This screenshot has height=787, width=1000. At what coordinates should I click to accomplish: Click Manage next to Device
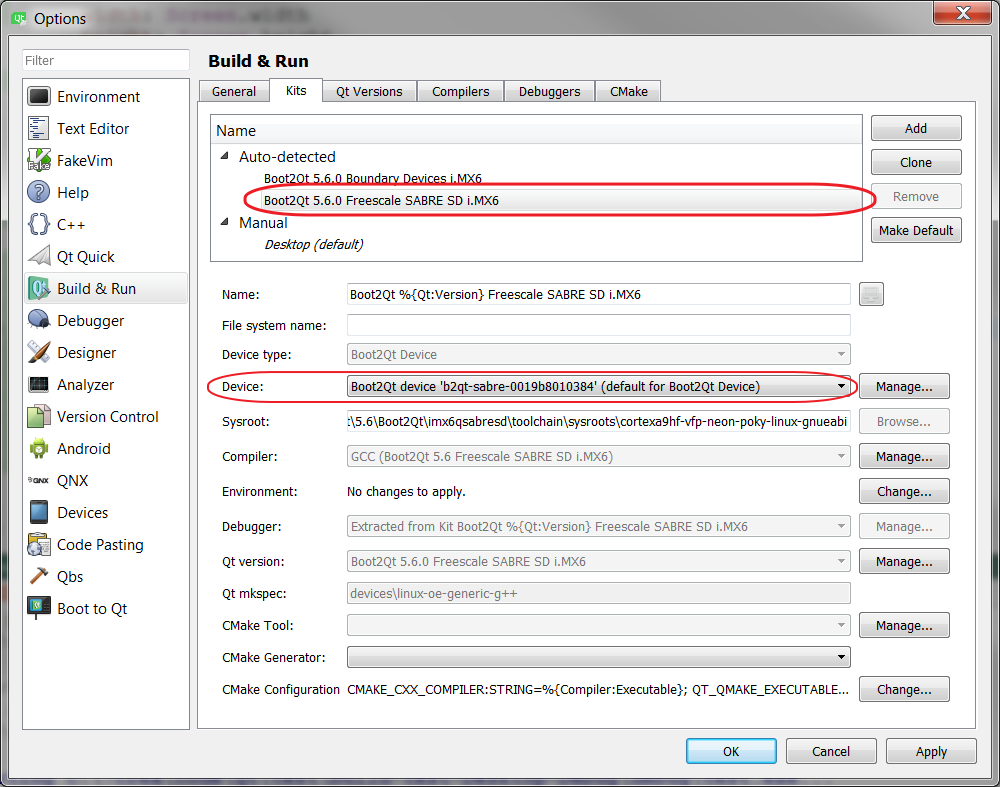coord(904,386)
